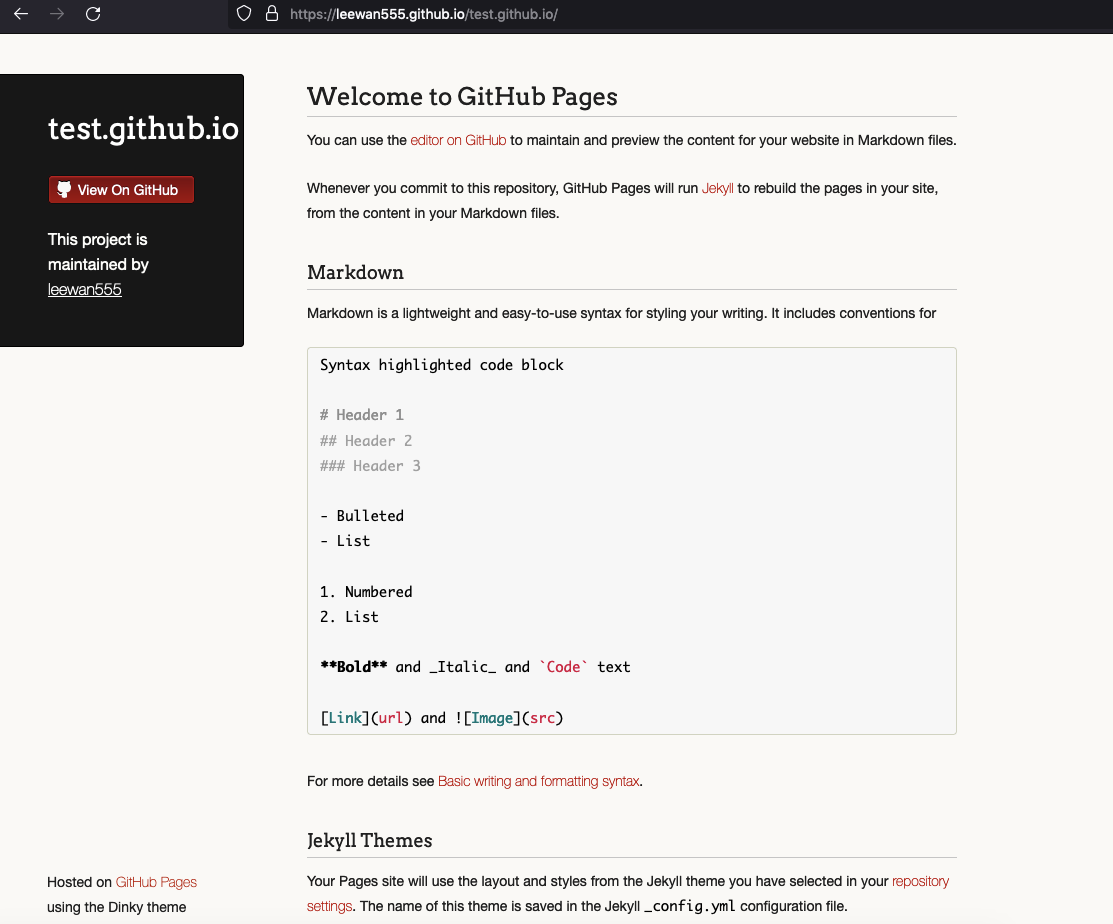The height and width of the screenshot is (924, 1113).
Task: Click the GitHub octocat icon in the button
Action: tap(64, 189)
